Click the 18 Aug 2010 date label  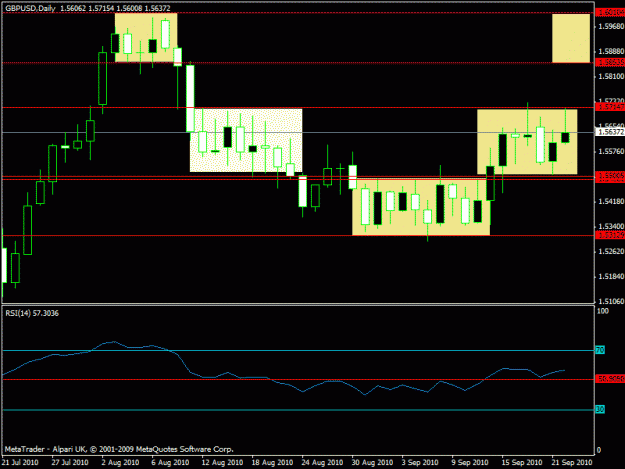pos(272,462)
